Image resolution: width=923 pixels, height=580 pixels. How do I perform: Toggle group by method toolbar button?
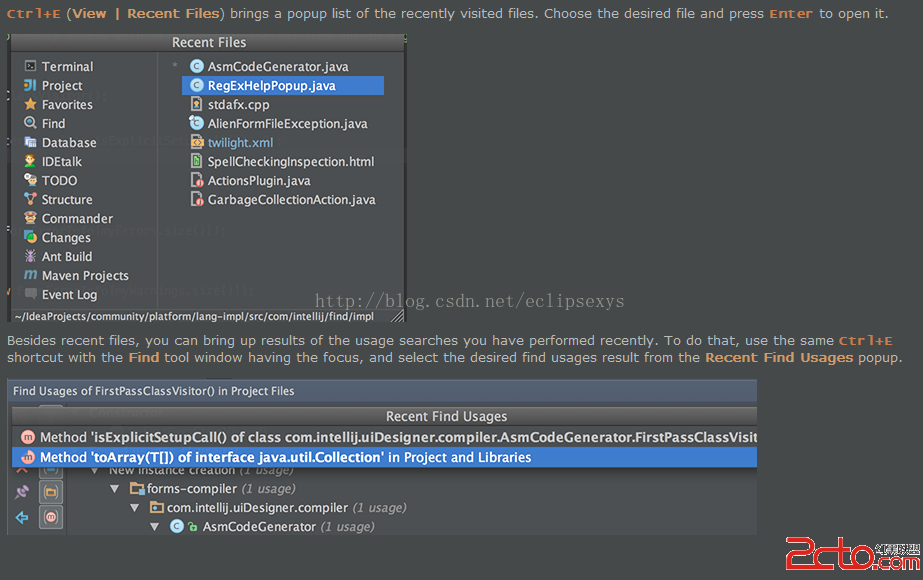point(51,518)
